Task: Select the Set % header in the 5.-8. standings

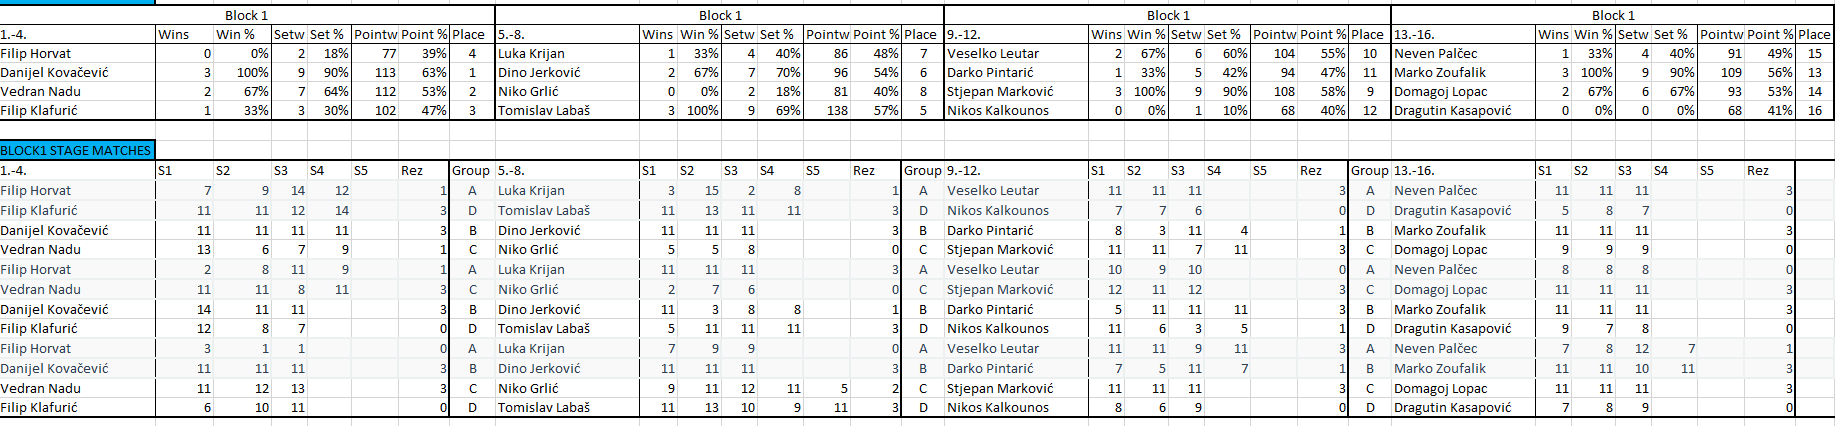Action: point(777,34)
